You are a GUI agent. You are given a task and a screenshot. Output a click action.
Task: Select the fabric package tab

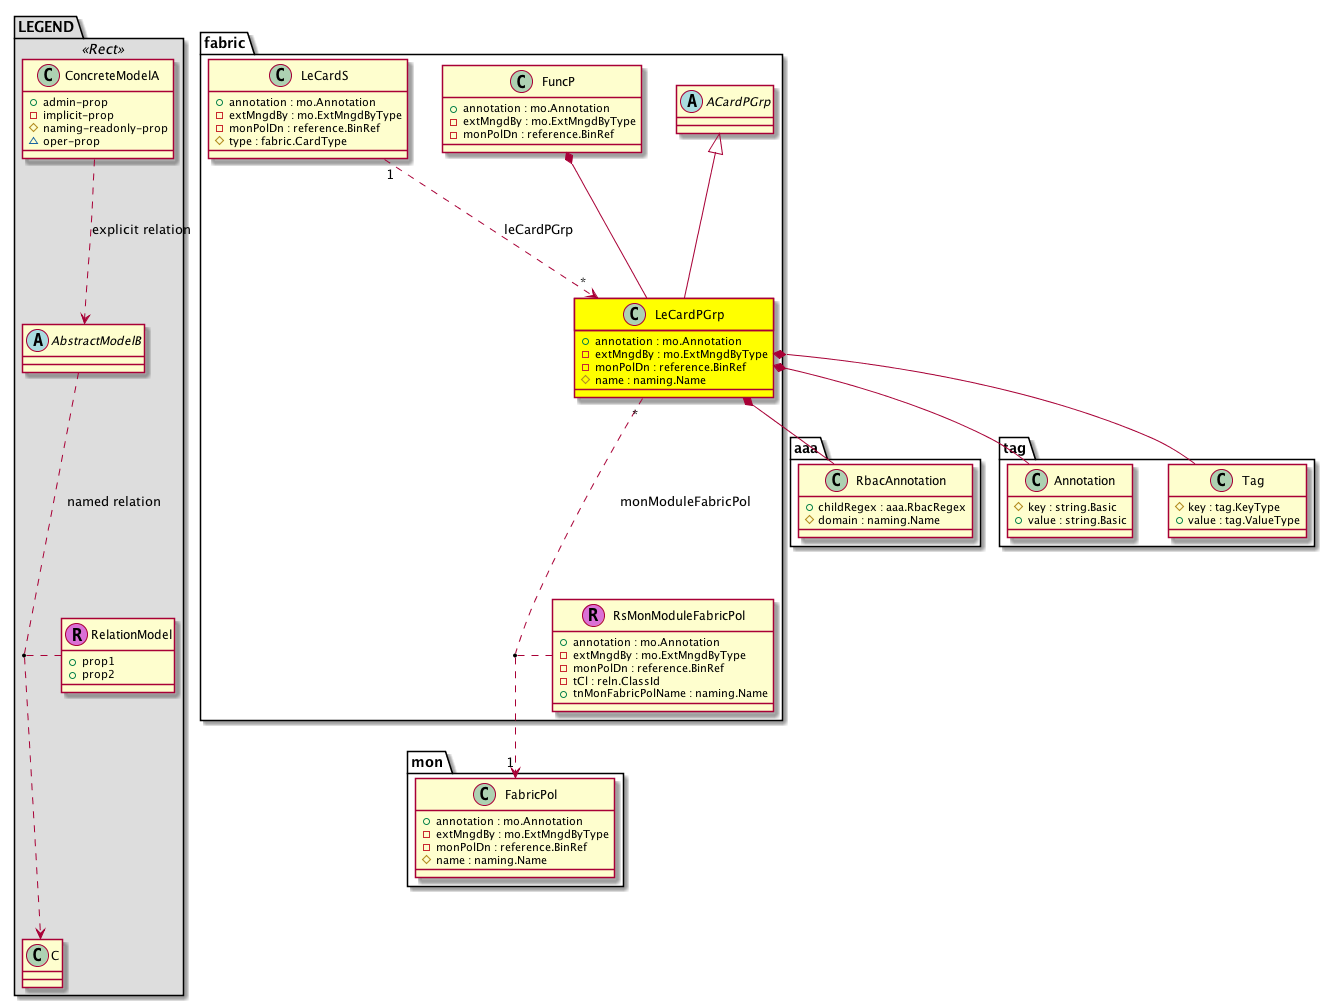pyautogui.click(x=225, y=43)
